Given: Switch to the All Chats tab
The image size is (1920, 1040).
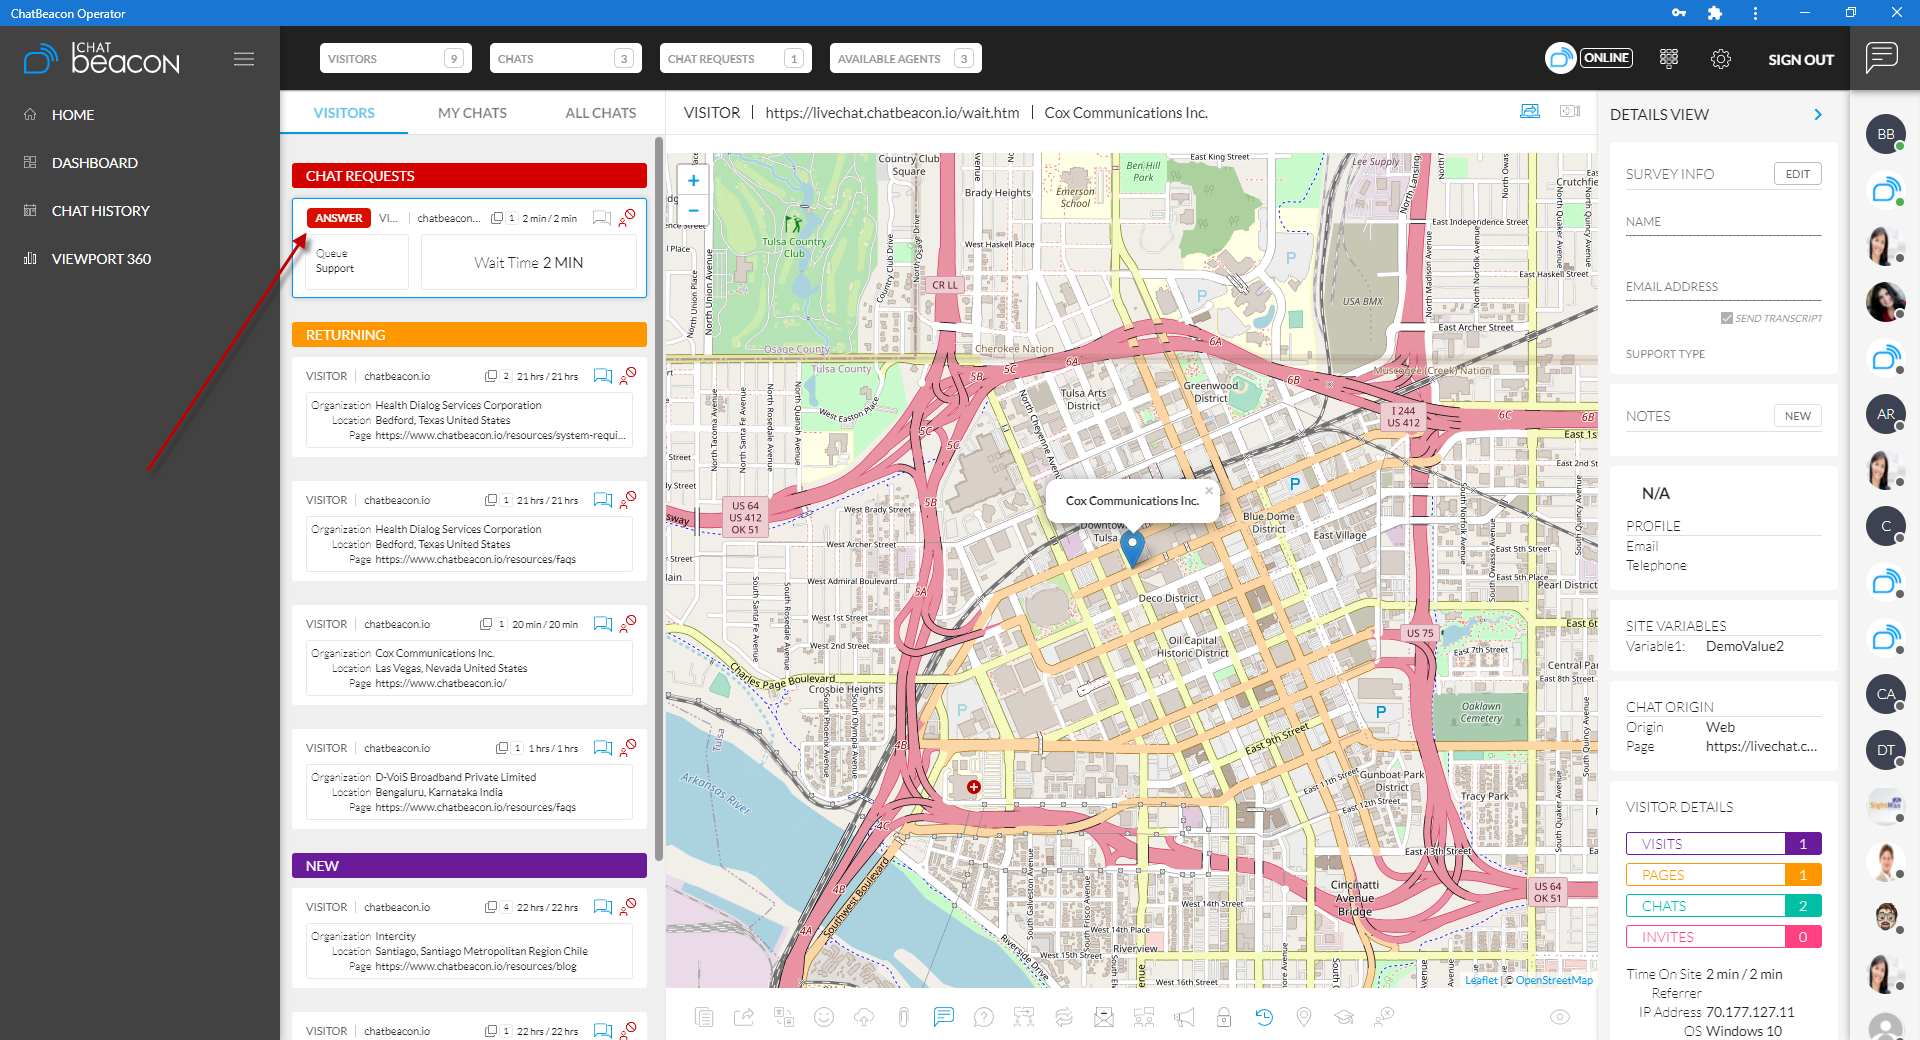Looking at the screenshot, I should click(x=601, y=113).
